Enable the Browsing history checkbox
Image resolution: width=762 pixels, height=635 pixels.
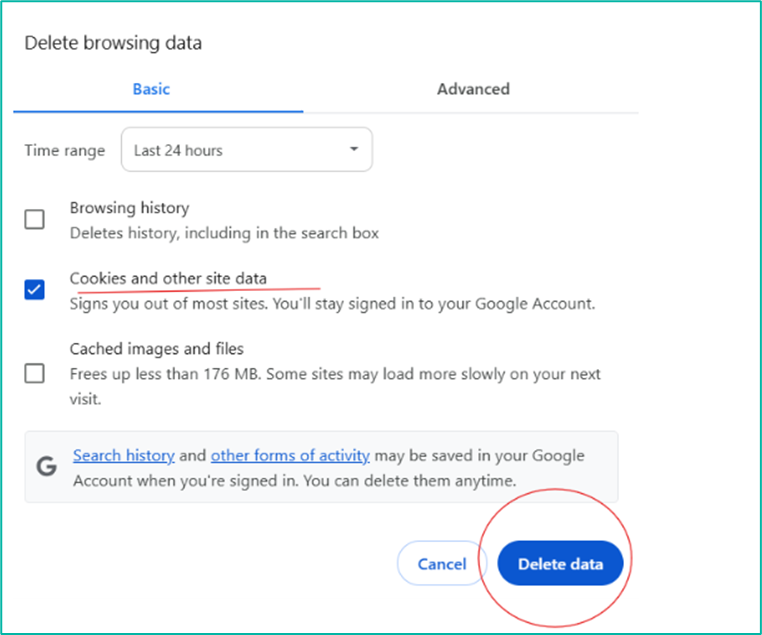[35, 220]
